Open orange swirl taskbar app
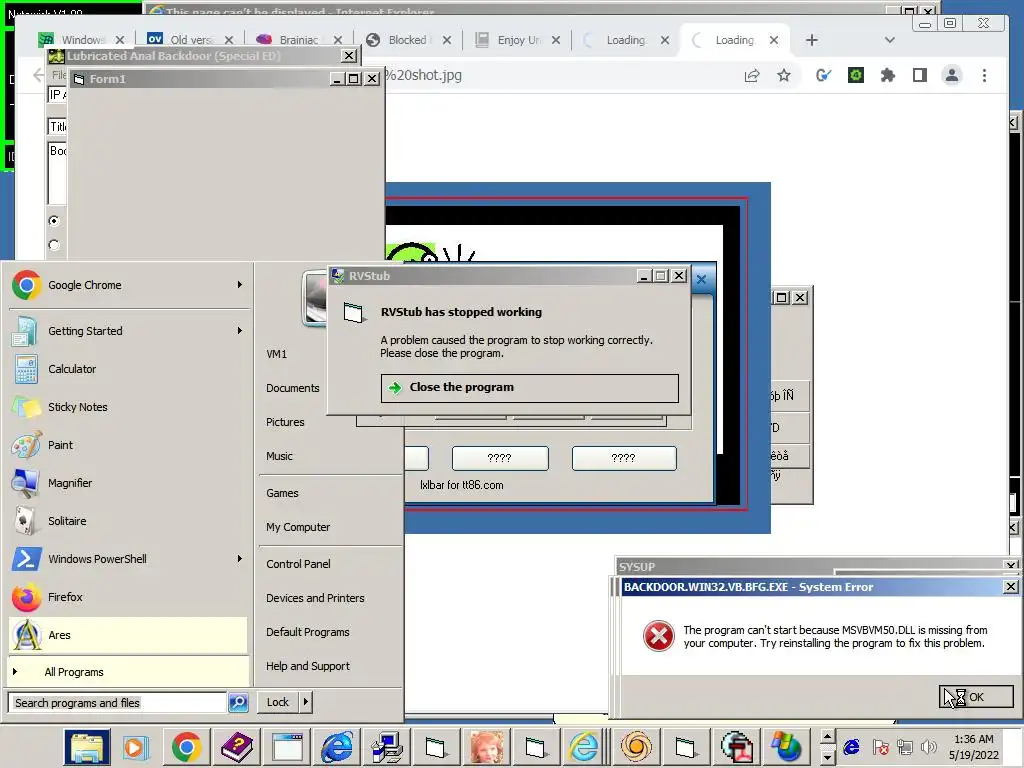This screenshot has width=1024, height=768. 636,747
